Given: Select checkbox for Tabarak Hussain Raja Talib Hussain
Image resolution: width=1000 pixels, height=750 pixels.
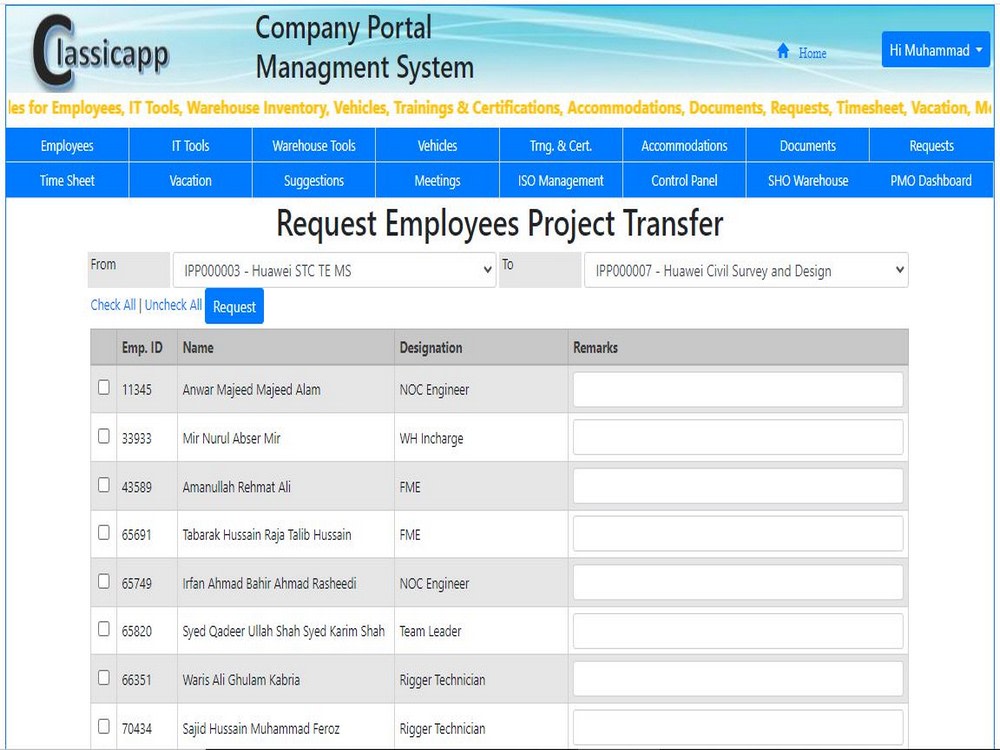Looking at the screenshot, I should 104,533.
